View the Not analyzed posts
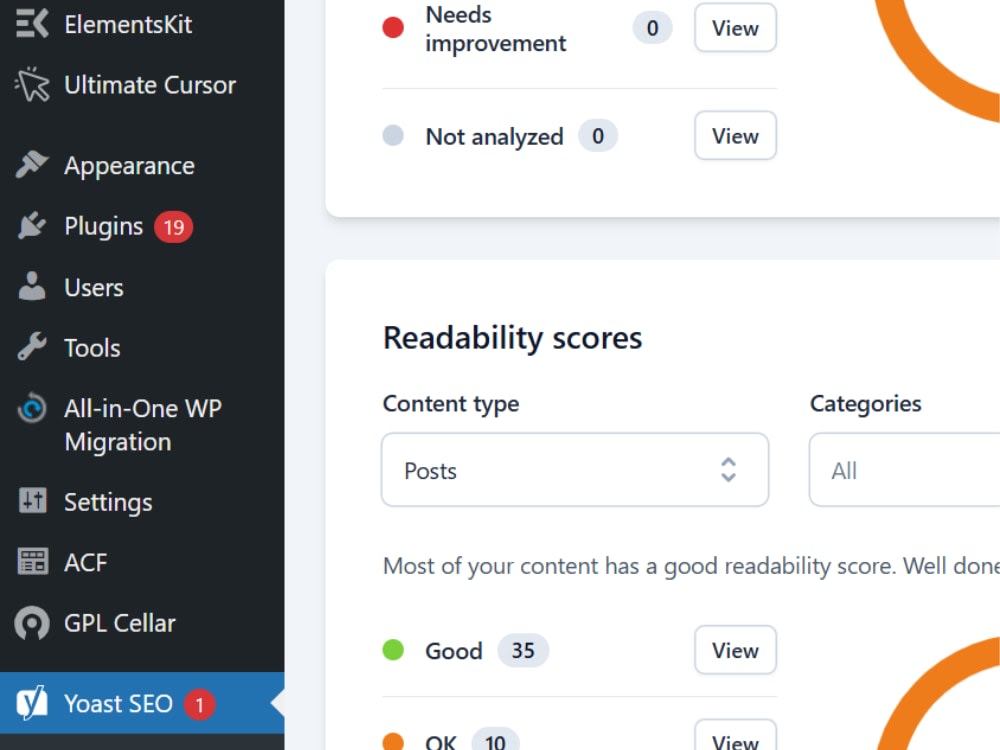The image size is (1000, 750). point(735,135)
